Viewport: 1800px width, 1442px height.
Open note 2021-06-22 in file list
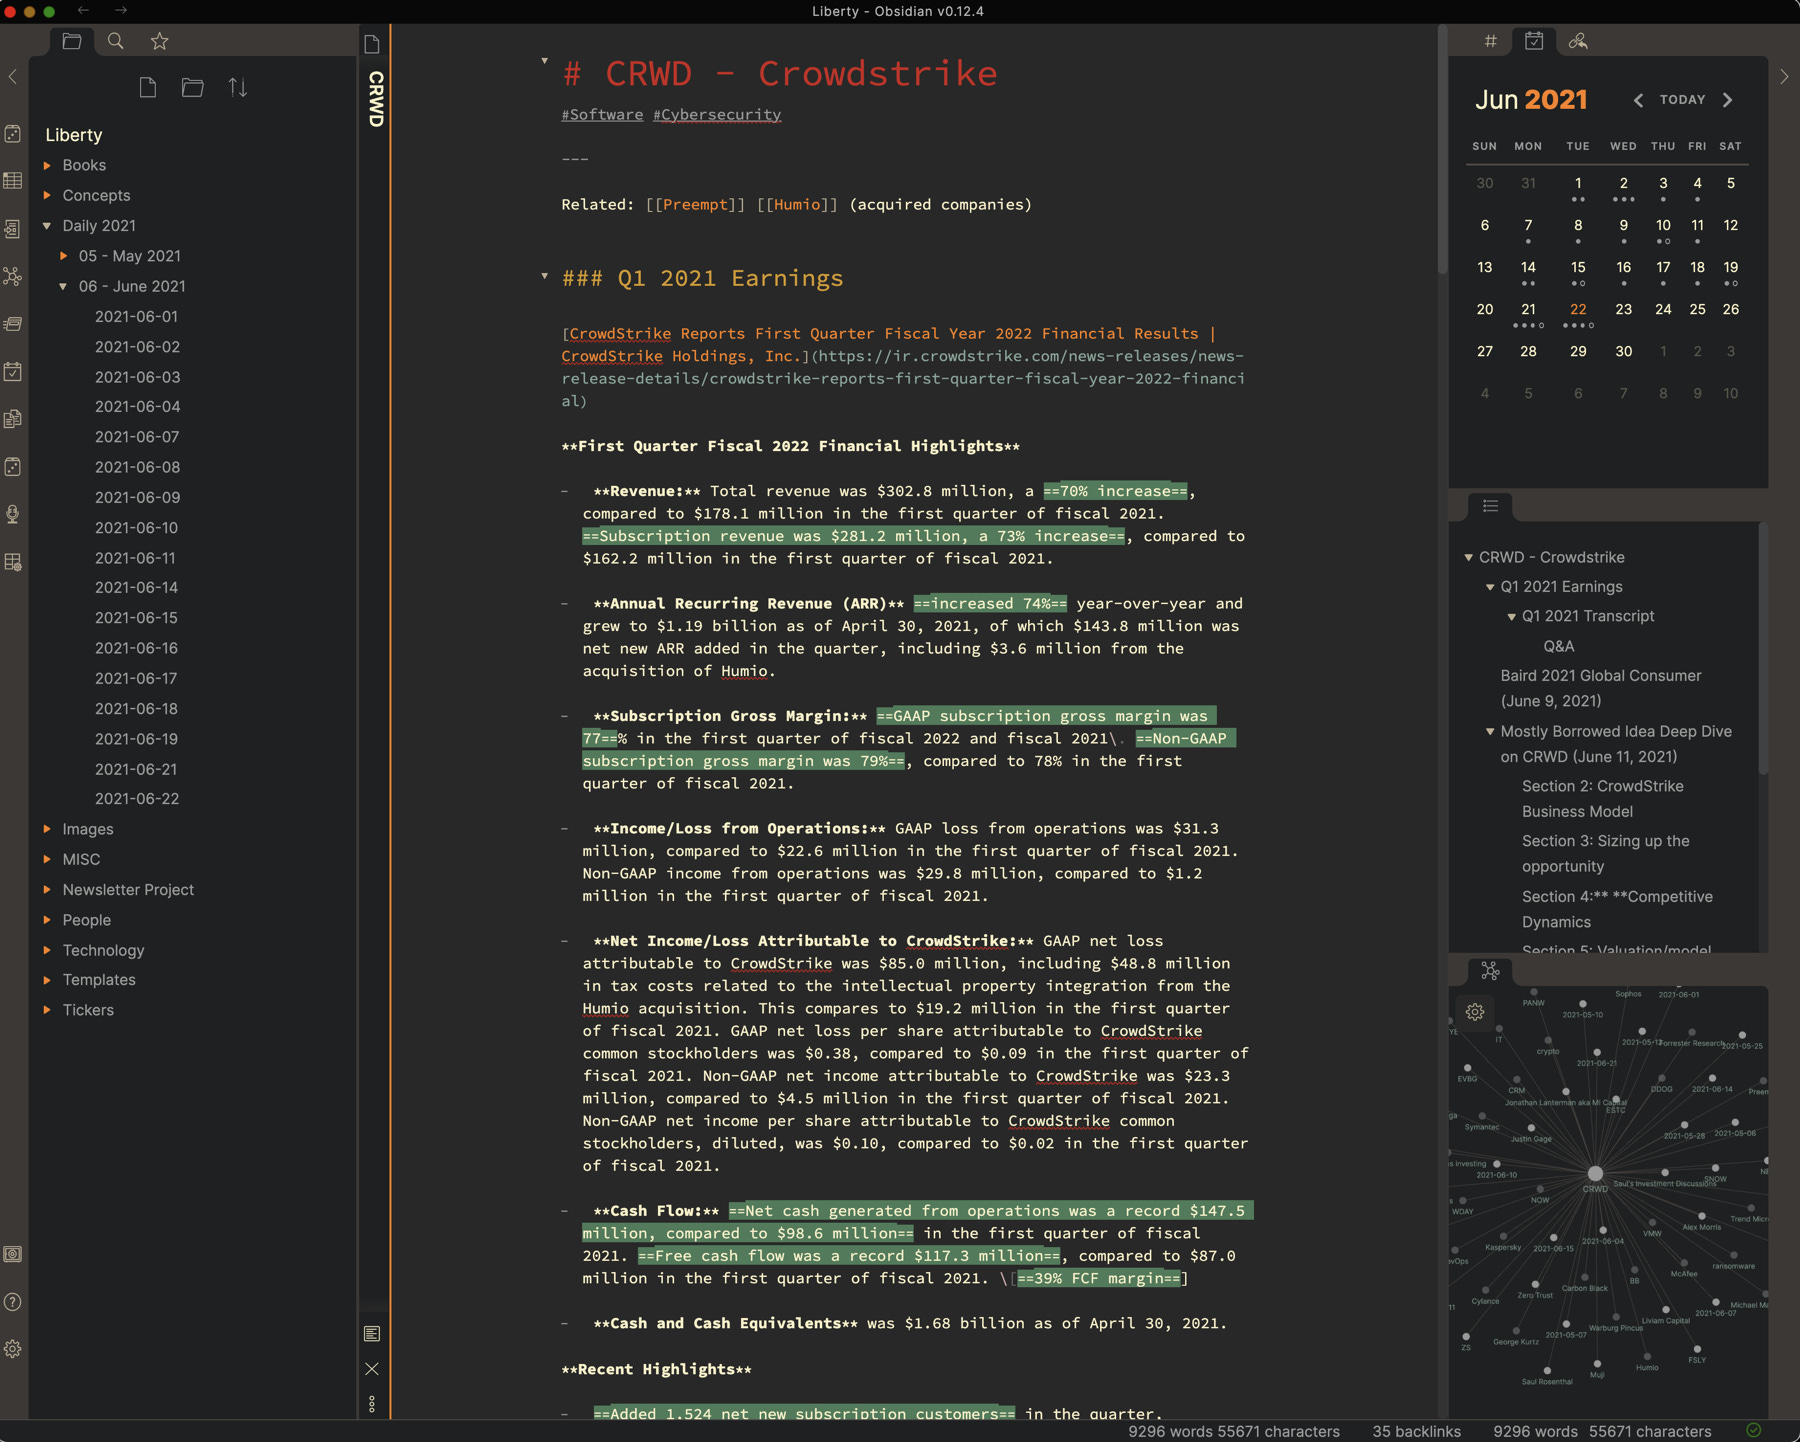pyautogui.click(x=137, y=799)
